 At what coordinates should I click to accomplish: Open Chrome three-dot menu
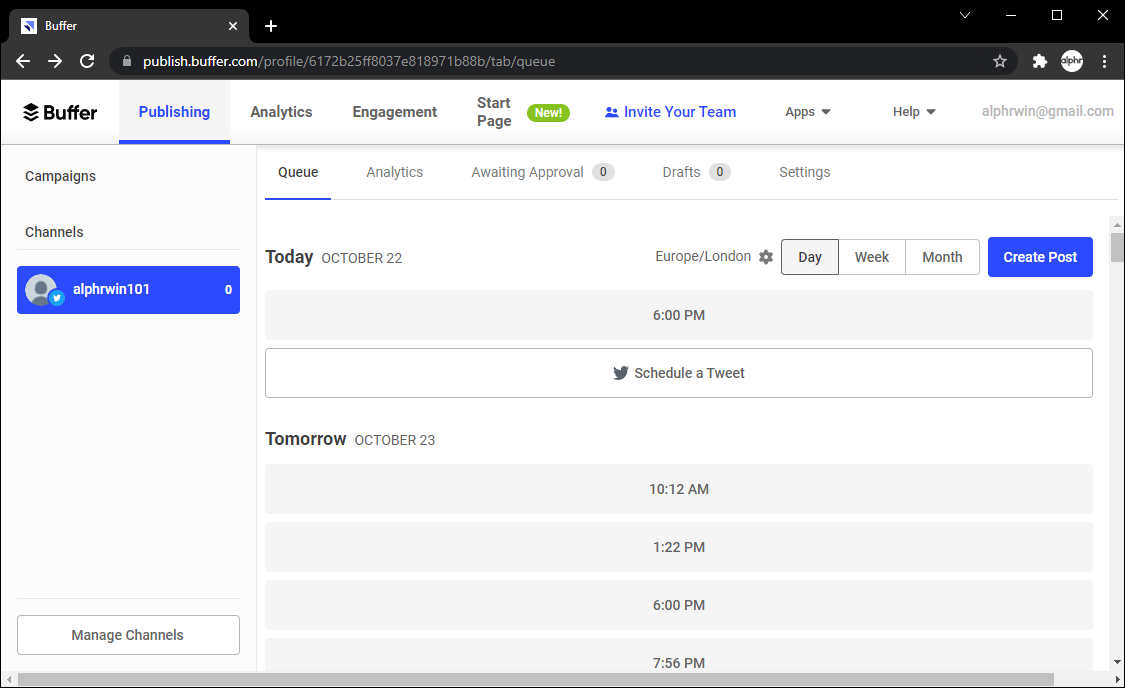click(x=1105, y=61)
